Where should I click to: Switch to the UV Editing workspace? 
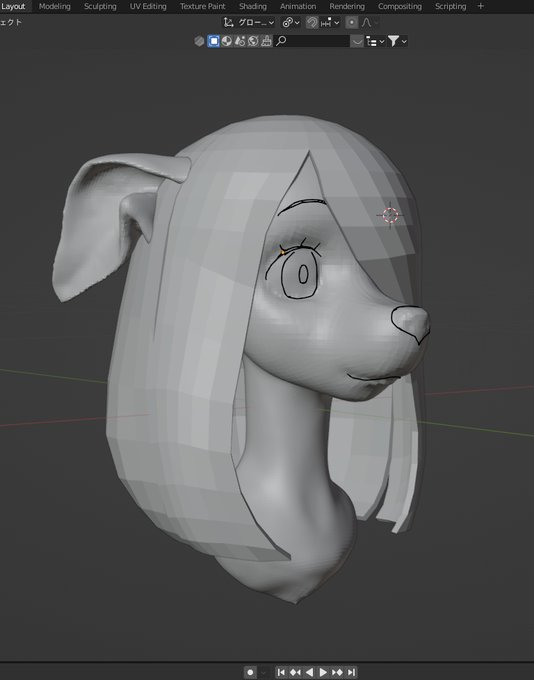tap(148, 7)
